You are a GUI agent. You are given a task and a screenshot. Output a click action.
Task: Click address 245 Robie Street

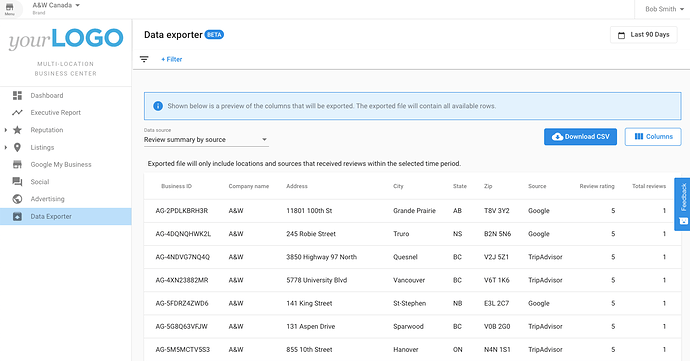click(x=311, y=234)
